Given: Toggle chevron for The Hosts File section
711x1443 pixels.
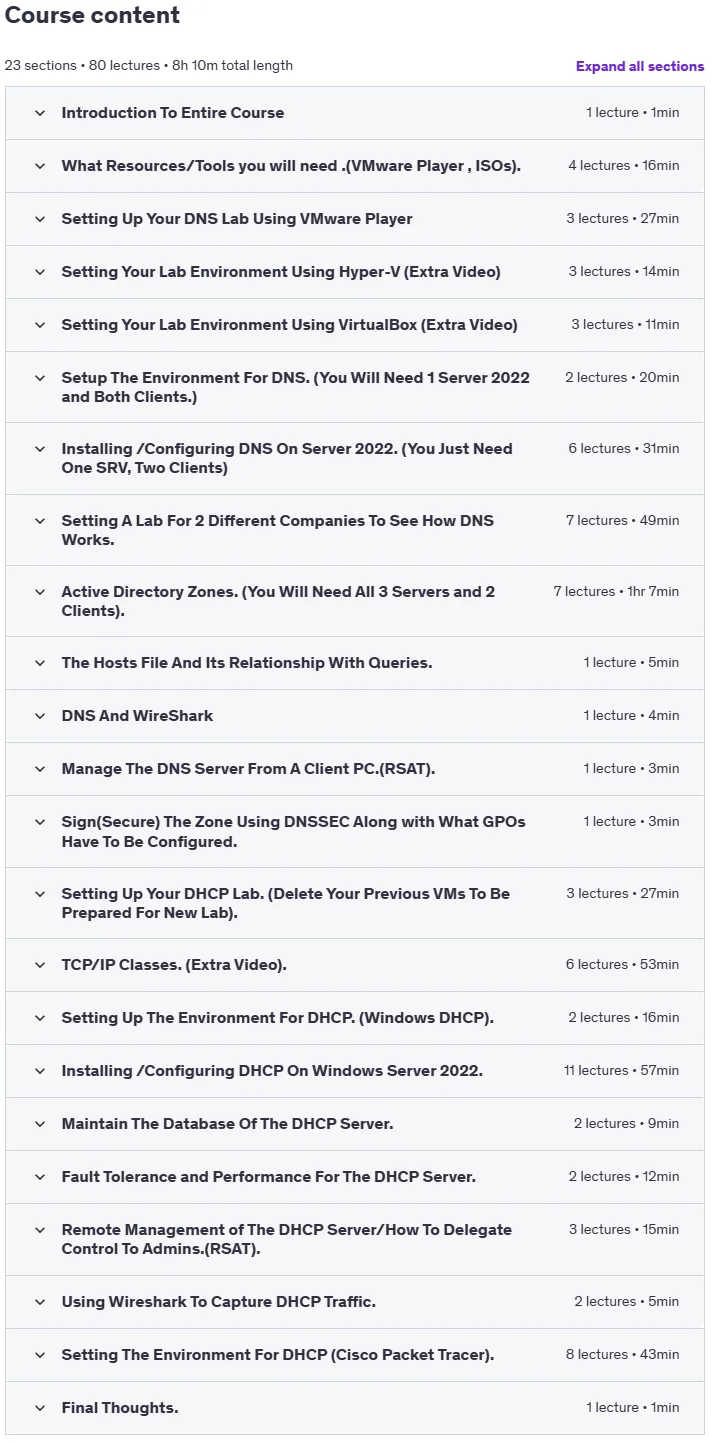Looking at the screenshot, I should pyautogui.click(x=40, y=663).
